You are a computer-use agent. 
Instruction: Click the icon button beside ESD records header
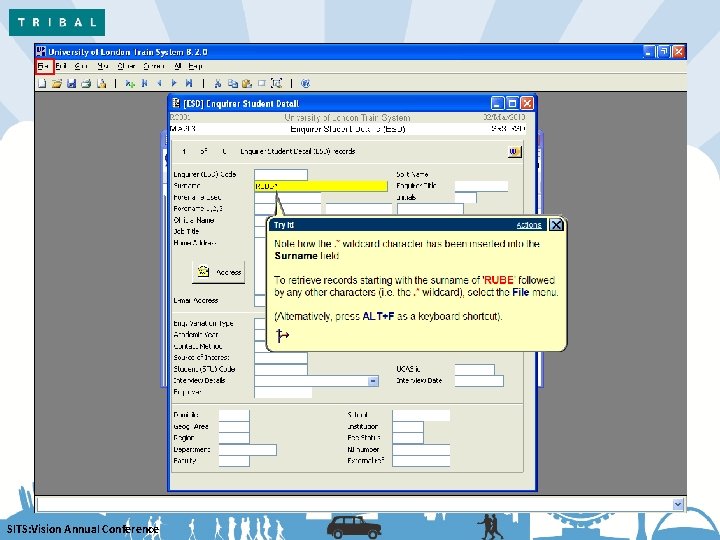click(515, 152)
